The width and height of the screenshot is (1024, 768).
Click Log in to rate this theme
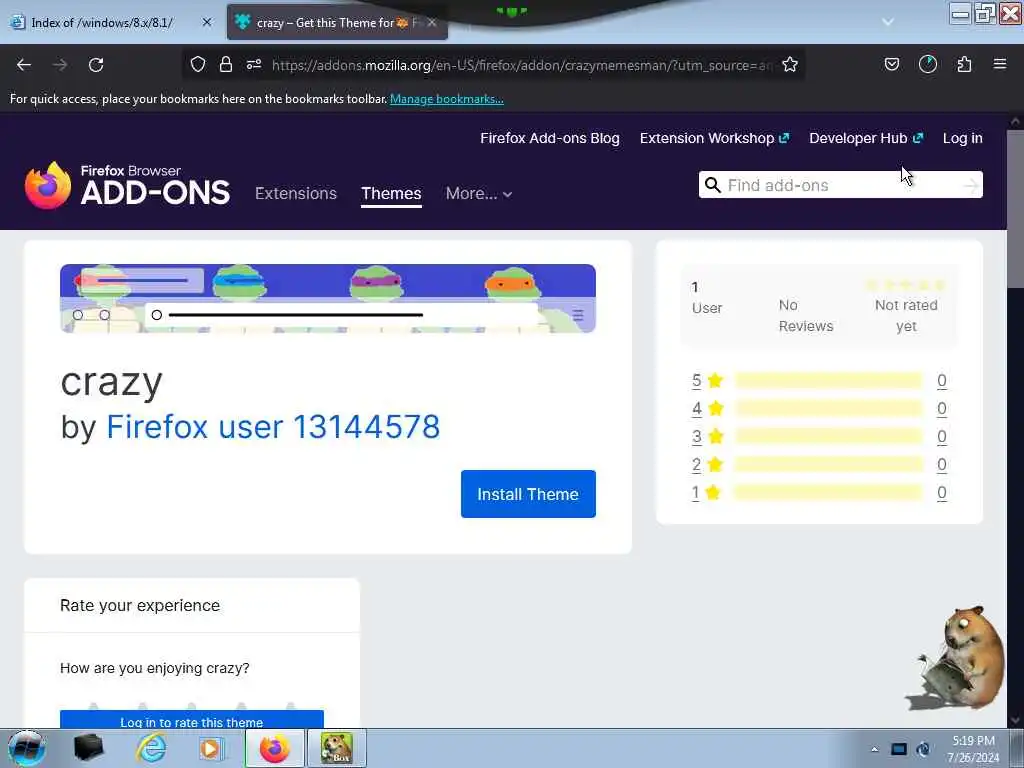tap(191, 721)
